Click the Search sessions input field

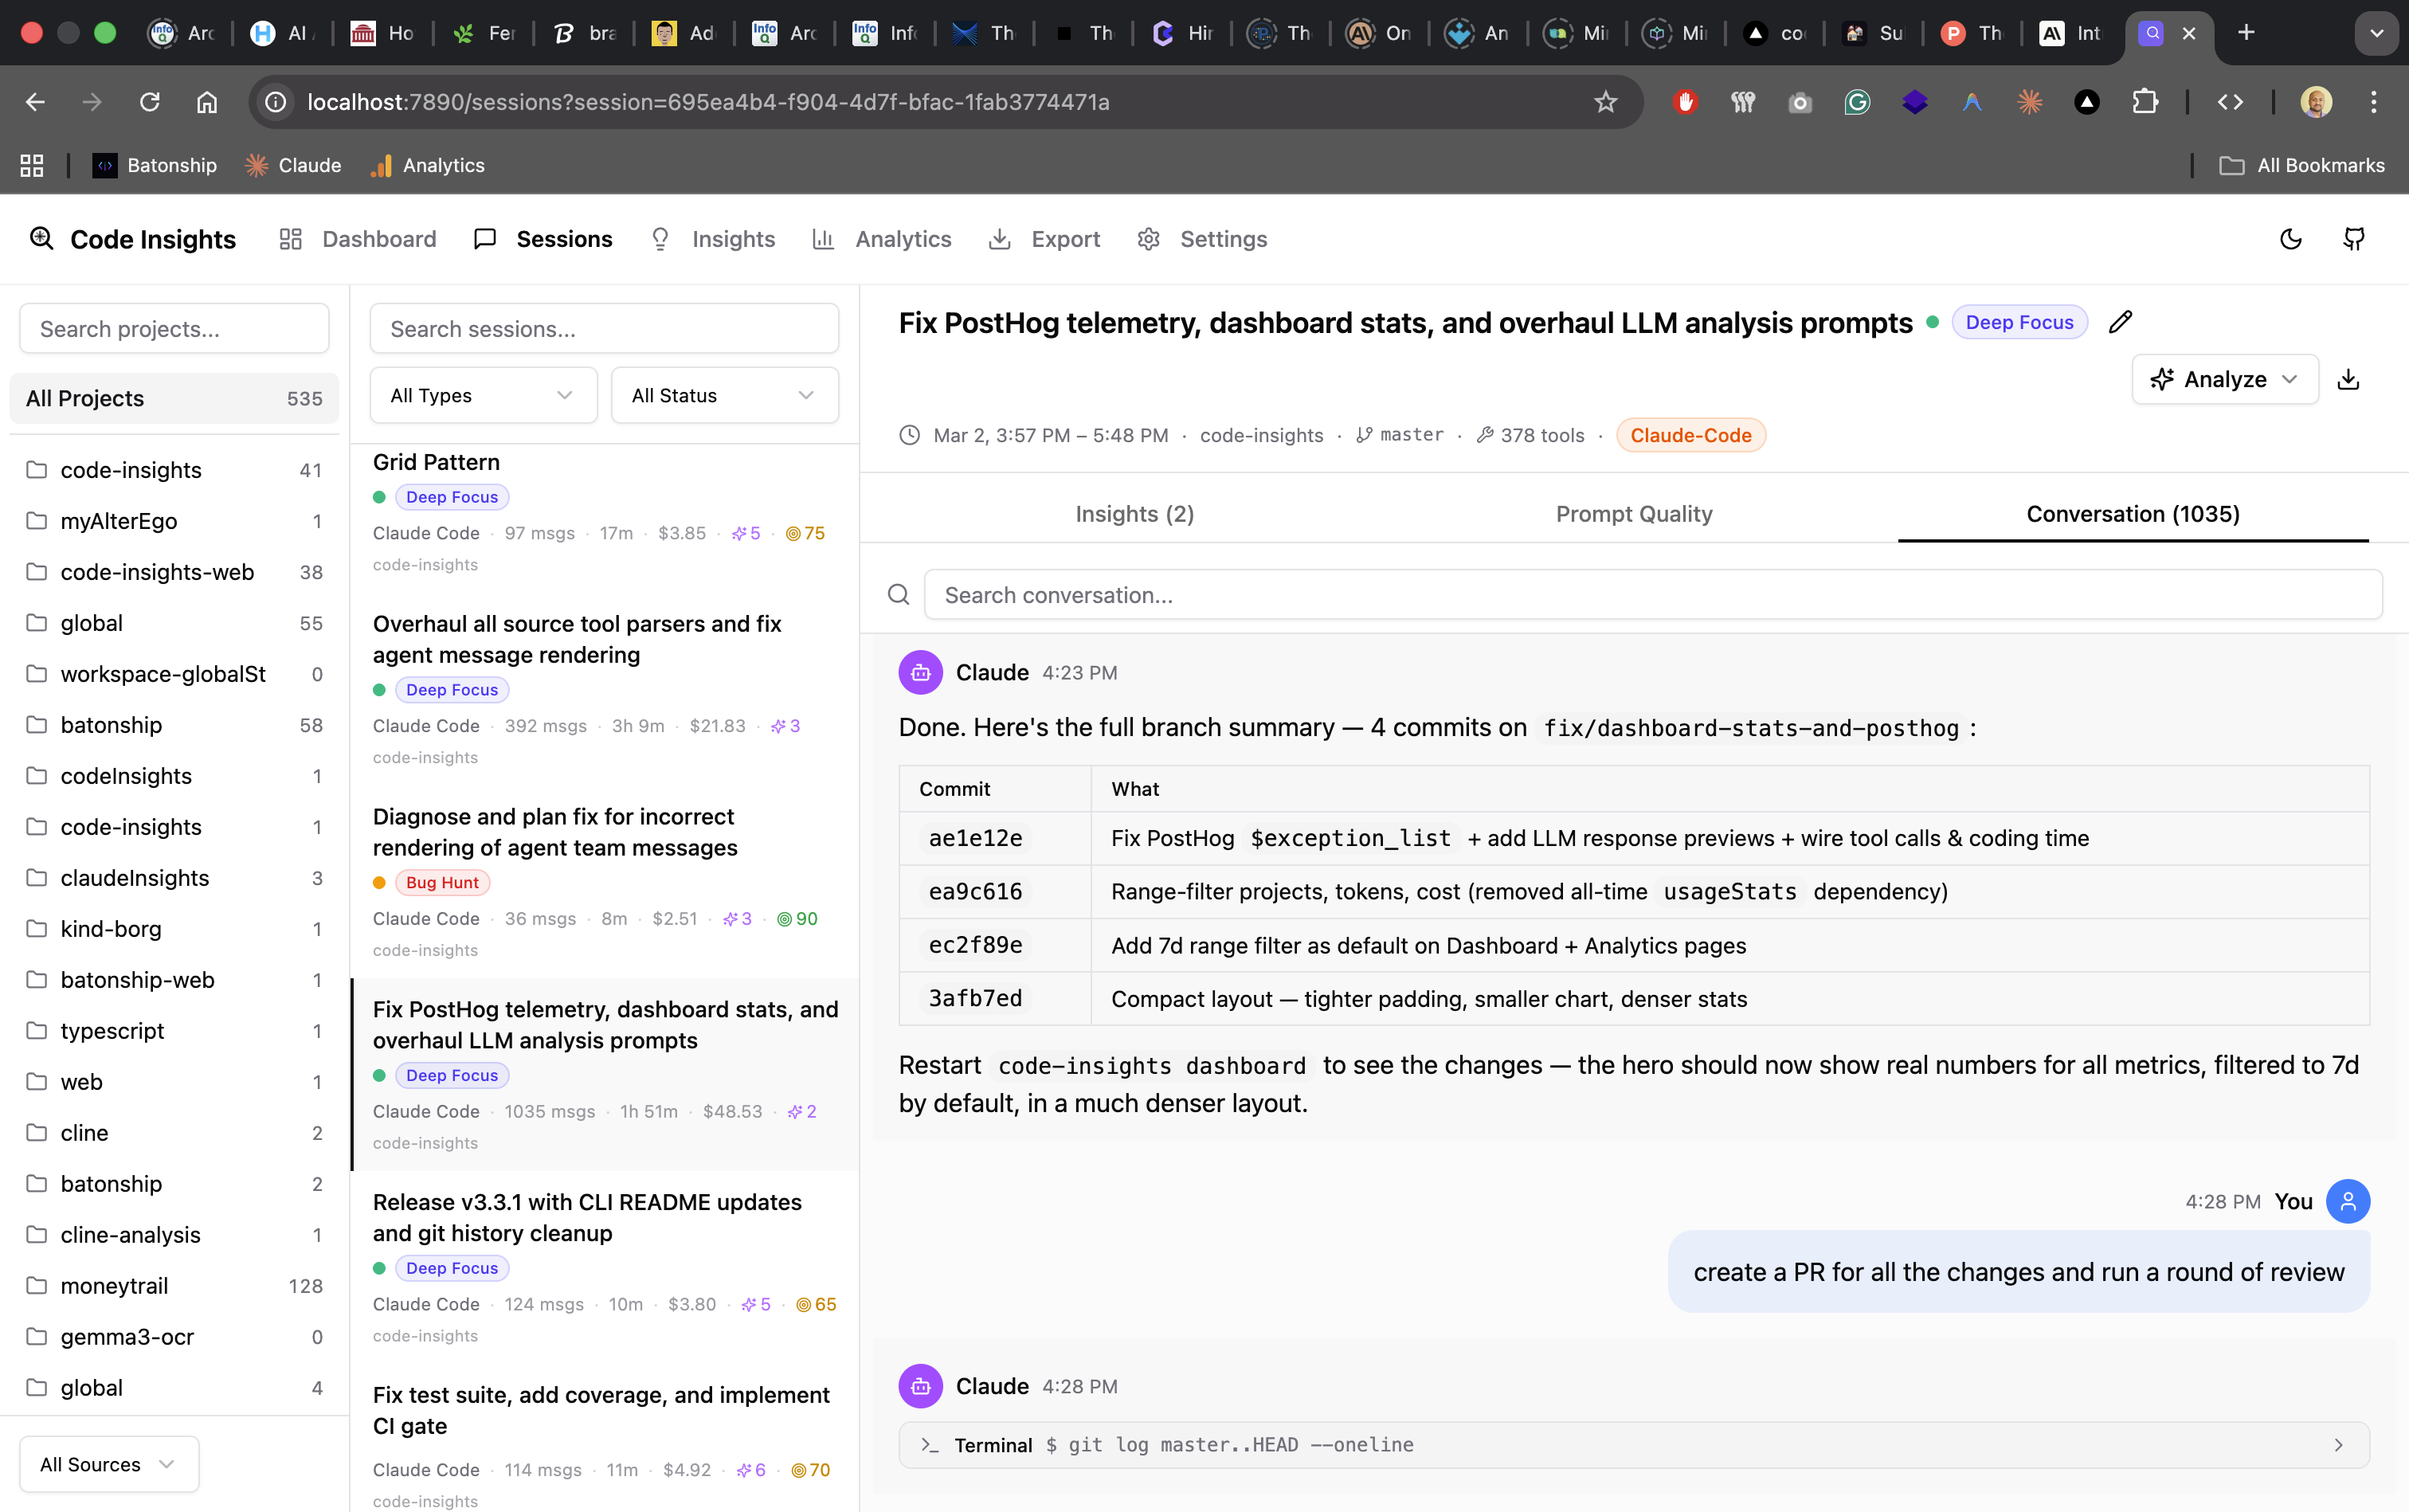pyautogui.click(x=603, y=328)
